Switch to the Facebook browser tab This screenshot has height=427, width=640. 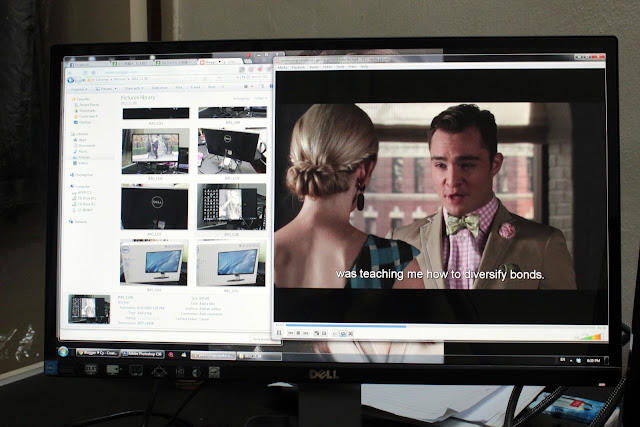coord(88,65)
